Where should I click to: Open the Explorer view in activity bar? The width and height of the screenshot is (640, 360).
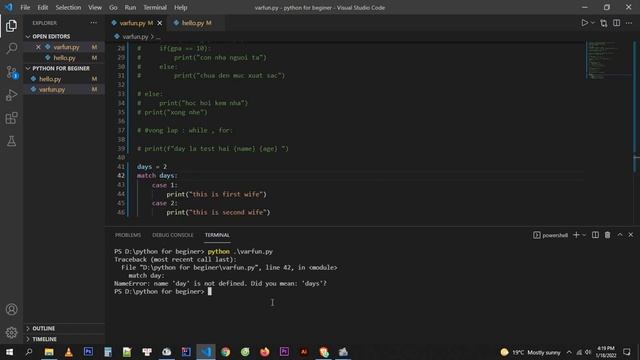coord(11,26)
